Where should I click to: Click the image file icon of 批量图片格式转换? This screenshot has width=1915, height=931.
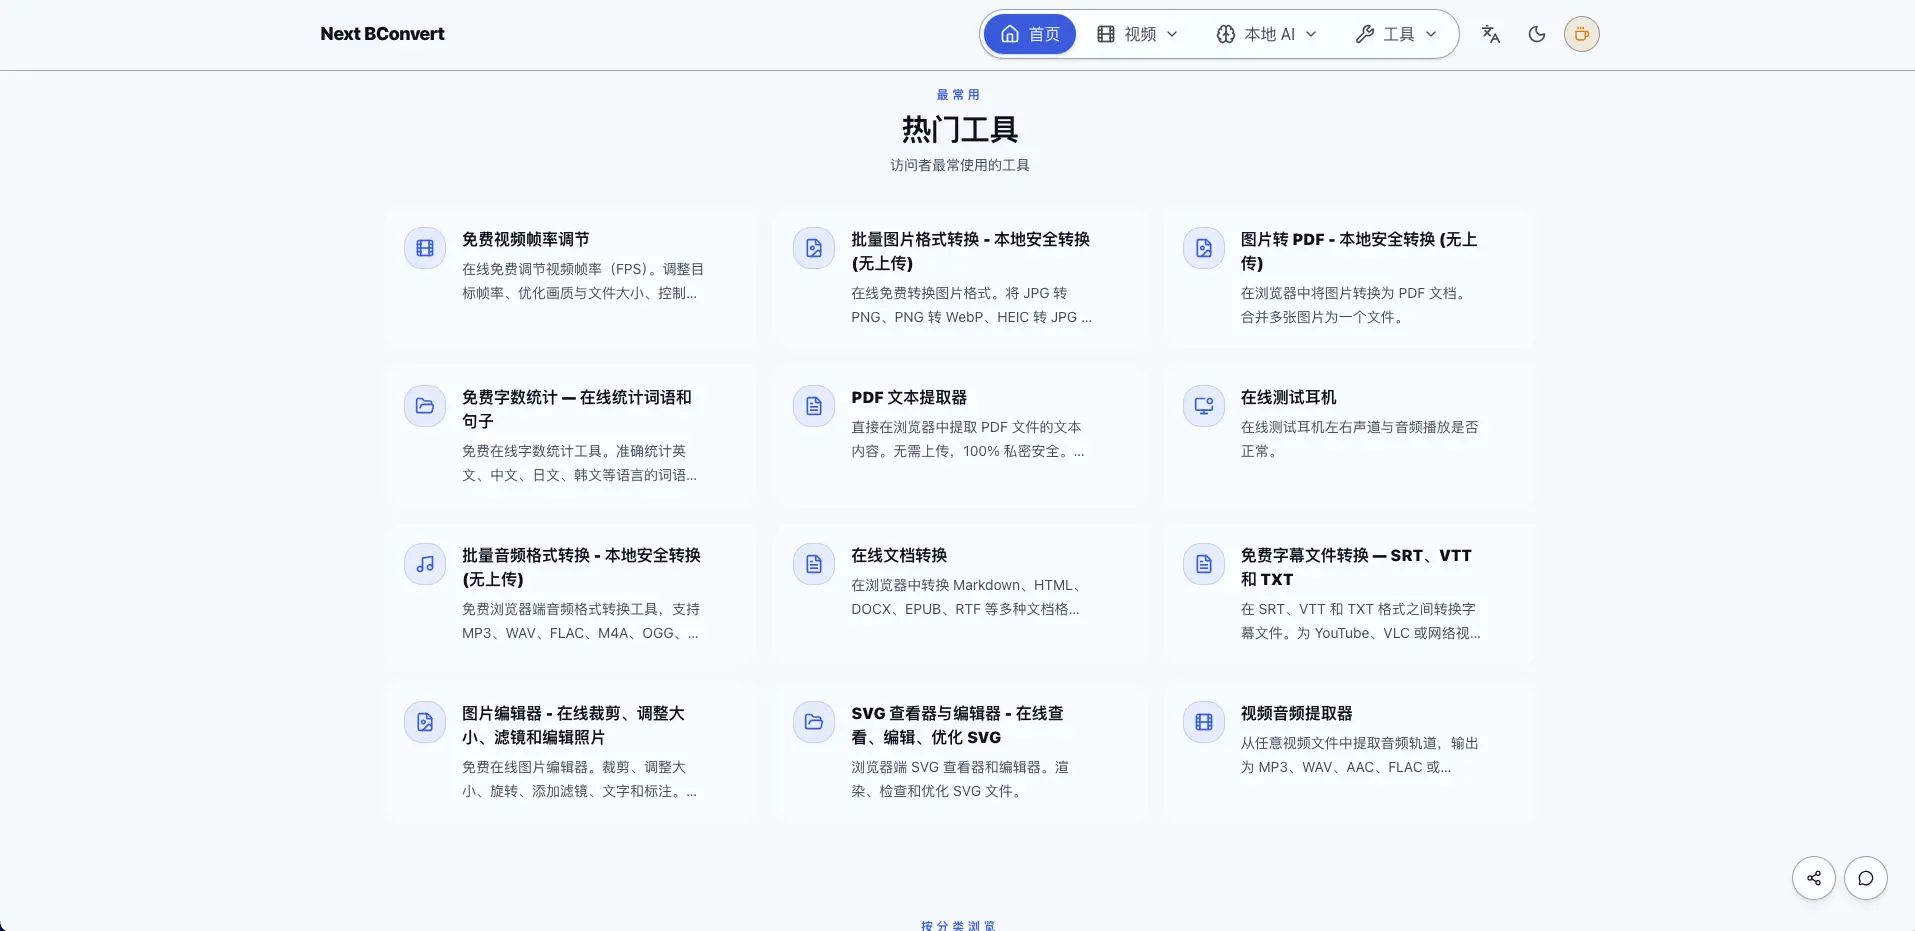[814, 248]
